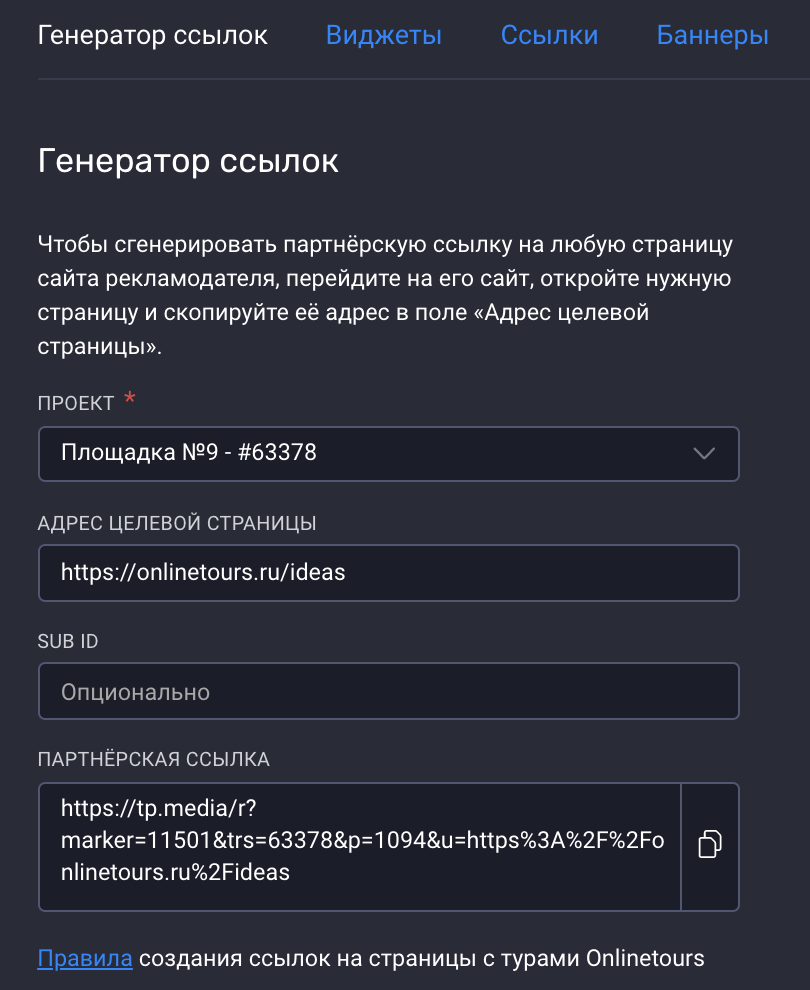Image resolution: width=810 pixels, height=990 pixels.
Task: Switch to the Ссылки tab
Action: (x=549, y=36)
